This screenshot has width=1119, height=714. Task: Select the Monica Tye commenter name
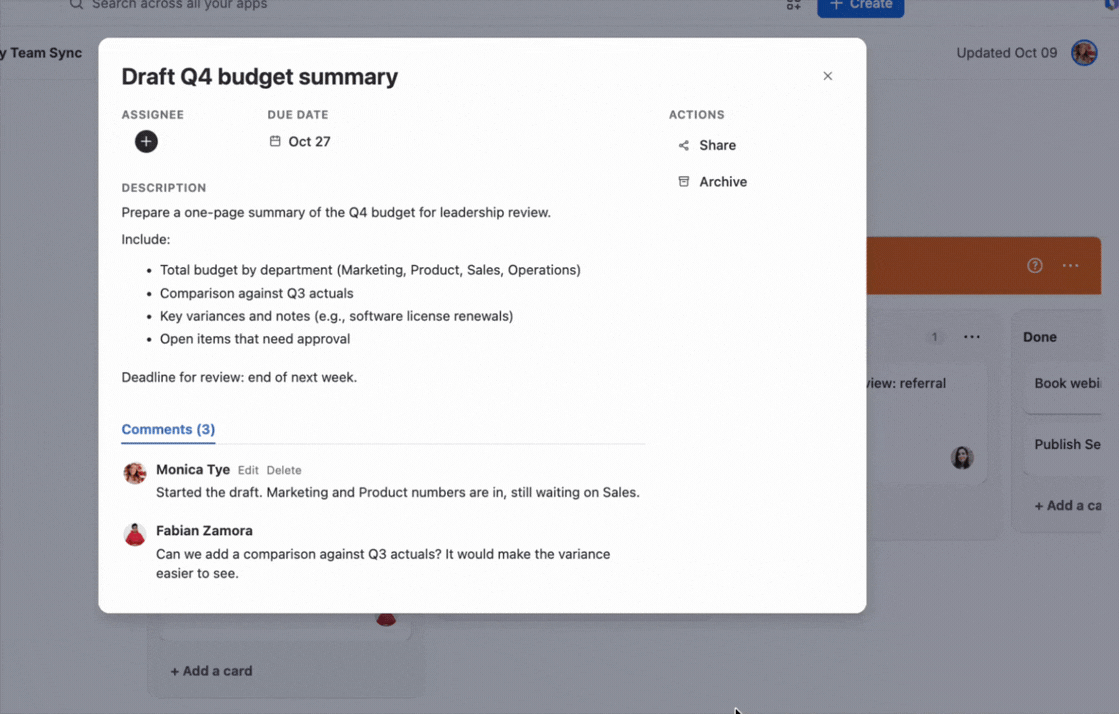coord(193,469)
